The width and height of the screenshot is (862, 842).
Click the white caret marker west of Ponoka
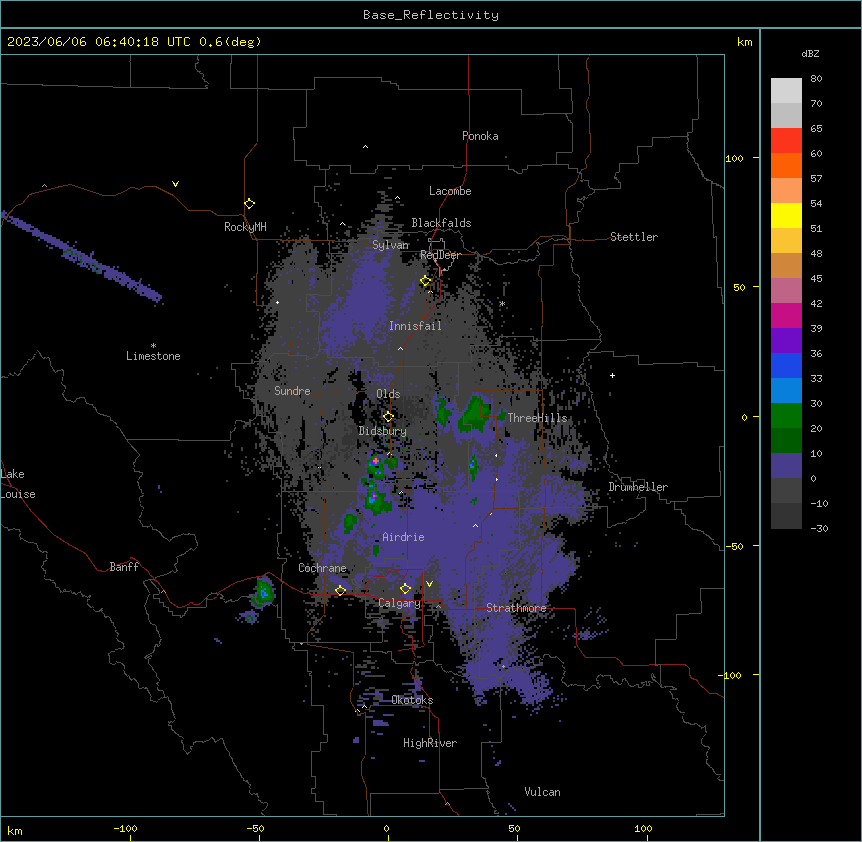[365, 147]
